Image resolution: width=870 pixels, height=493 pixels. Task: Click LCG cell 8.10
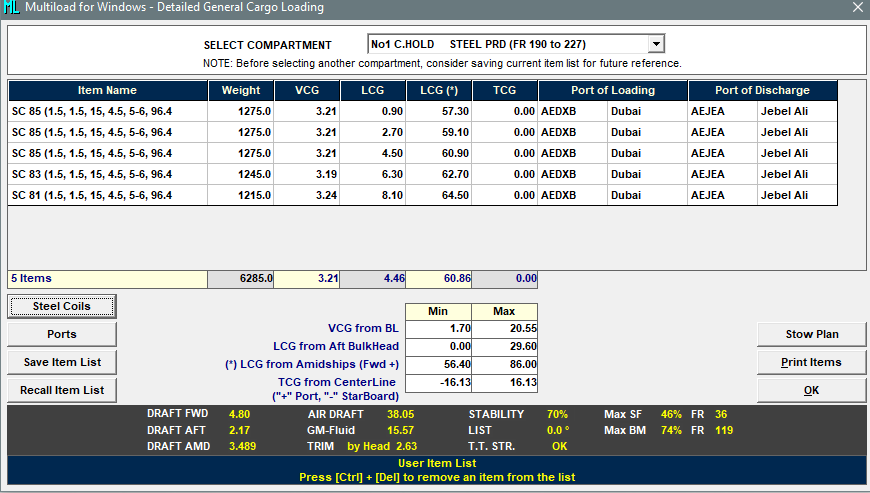(373, 196)
